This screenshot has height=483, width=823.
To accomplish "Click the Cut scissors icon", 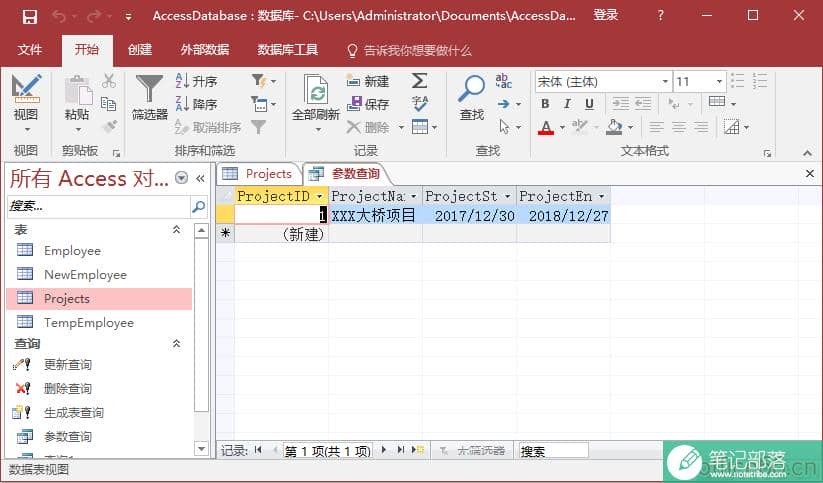I will (x=109, y=81).
